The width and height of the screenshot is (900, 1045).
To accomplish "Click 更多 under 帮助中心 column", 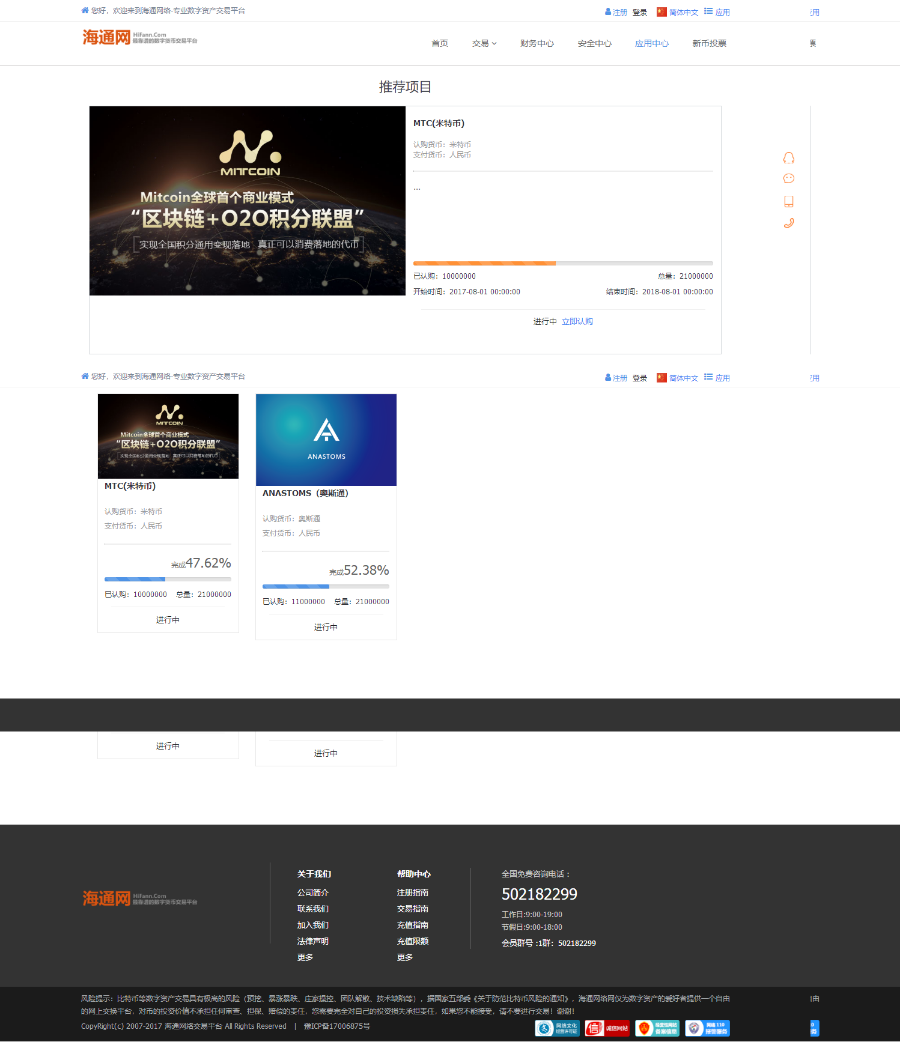I will pyautogui.click(x=405, y=958).
